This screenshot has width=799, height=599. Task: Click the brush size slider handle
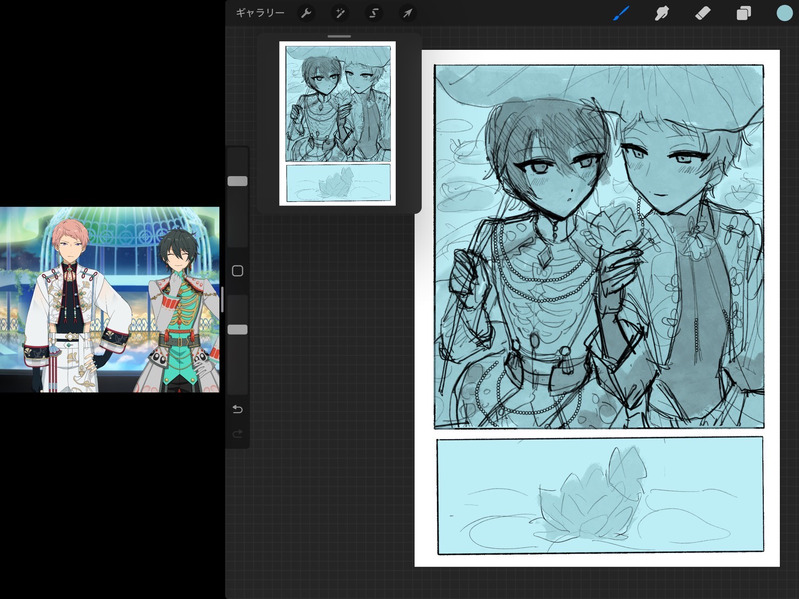point(237,181)
